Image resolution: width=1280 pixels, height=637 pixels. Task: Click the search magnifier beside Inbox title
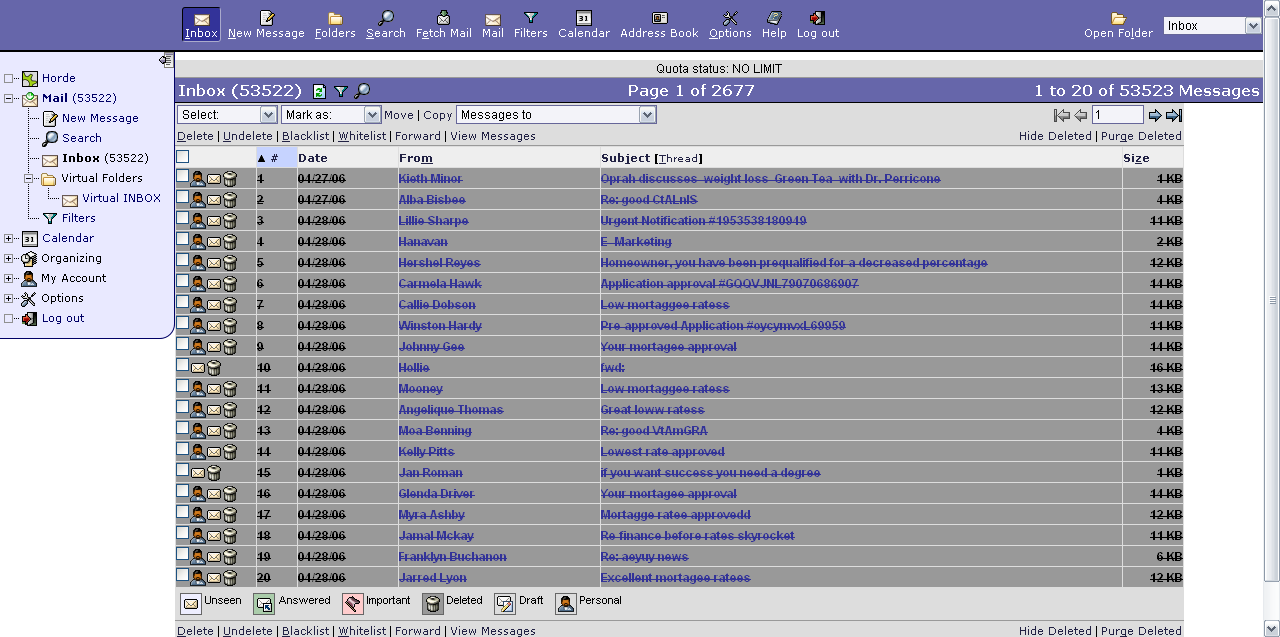click(x=362, y=91)
